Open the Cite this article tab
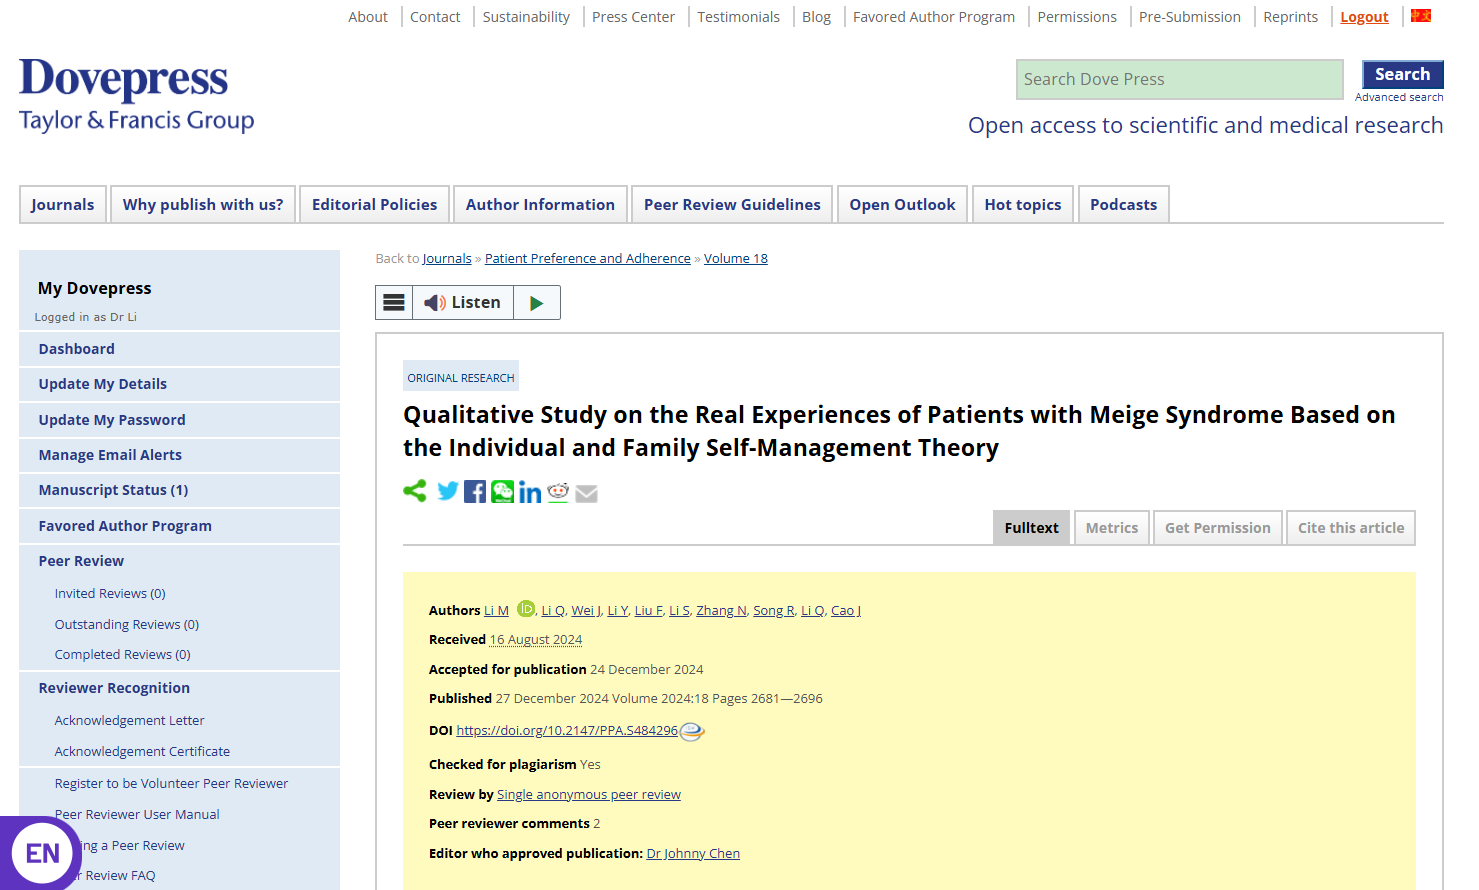 pyautogui.click(x=1350, y=528)
